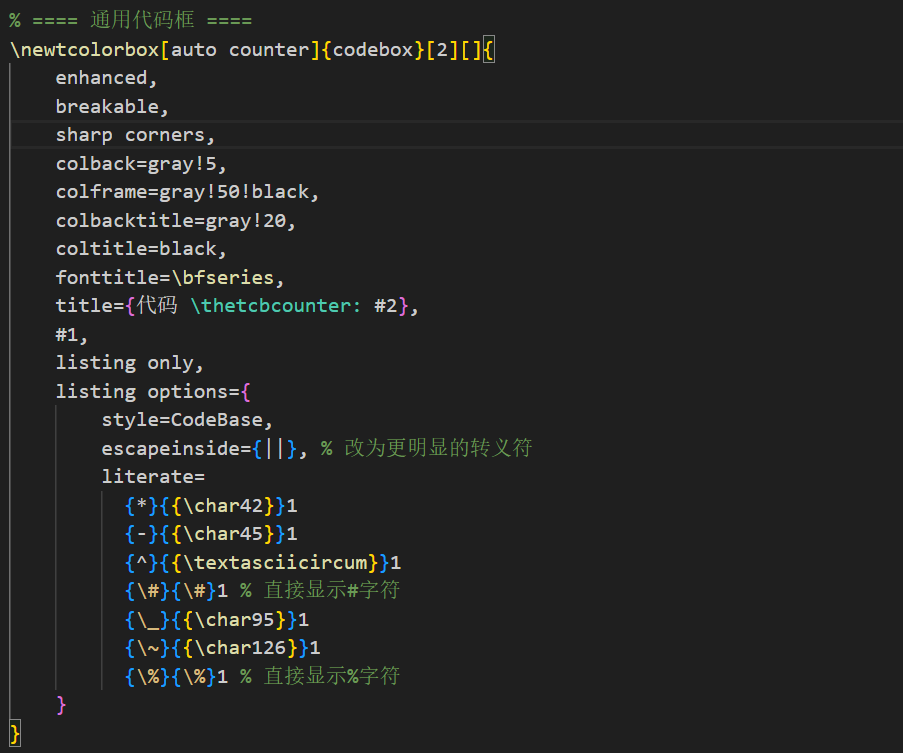This screenshot has width=903, height=753.
Task: Click 'style=CodeBase,' line
Action: (x=187, y=420)
